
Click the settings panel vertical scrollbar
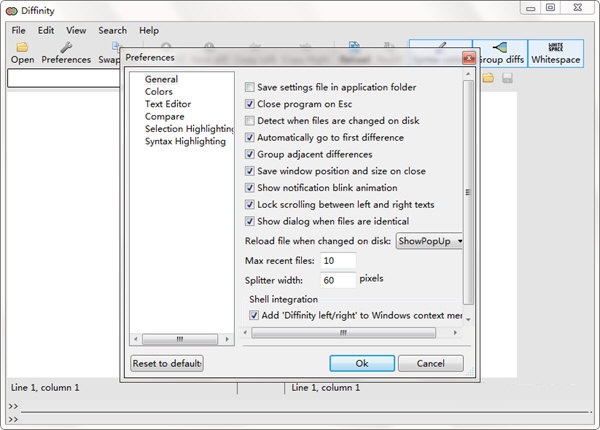click(468, 190)
